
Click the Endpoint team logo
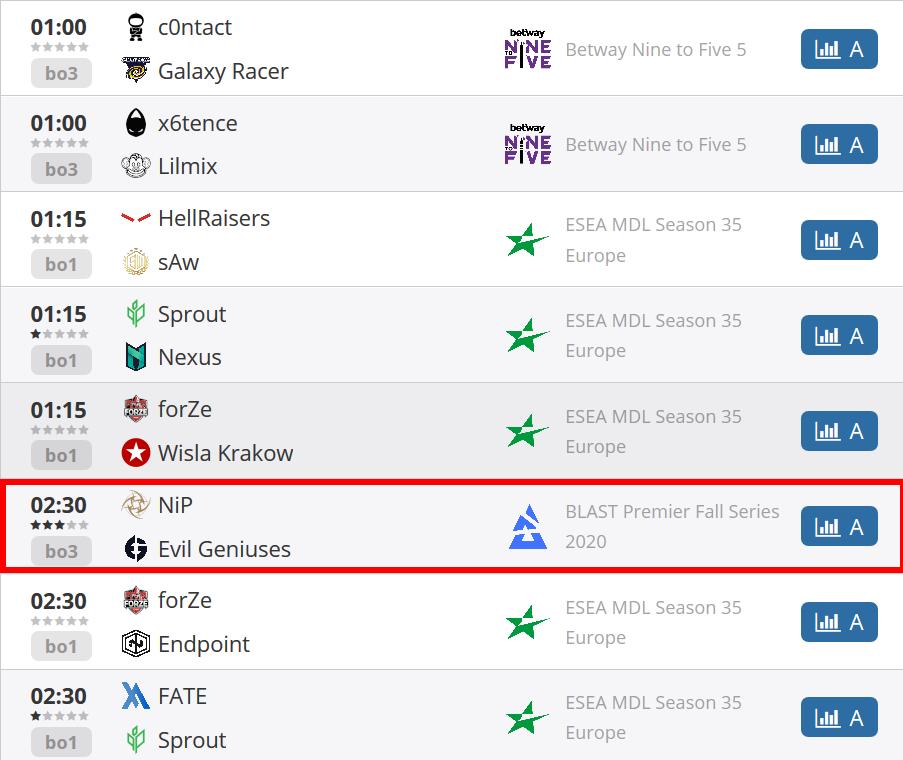136,644
